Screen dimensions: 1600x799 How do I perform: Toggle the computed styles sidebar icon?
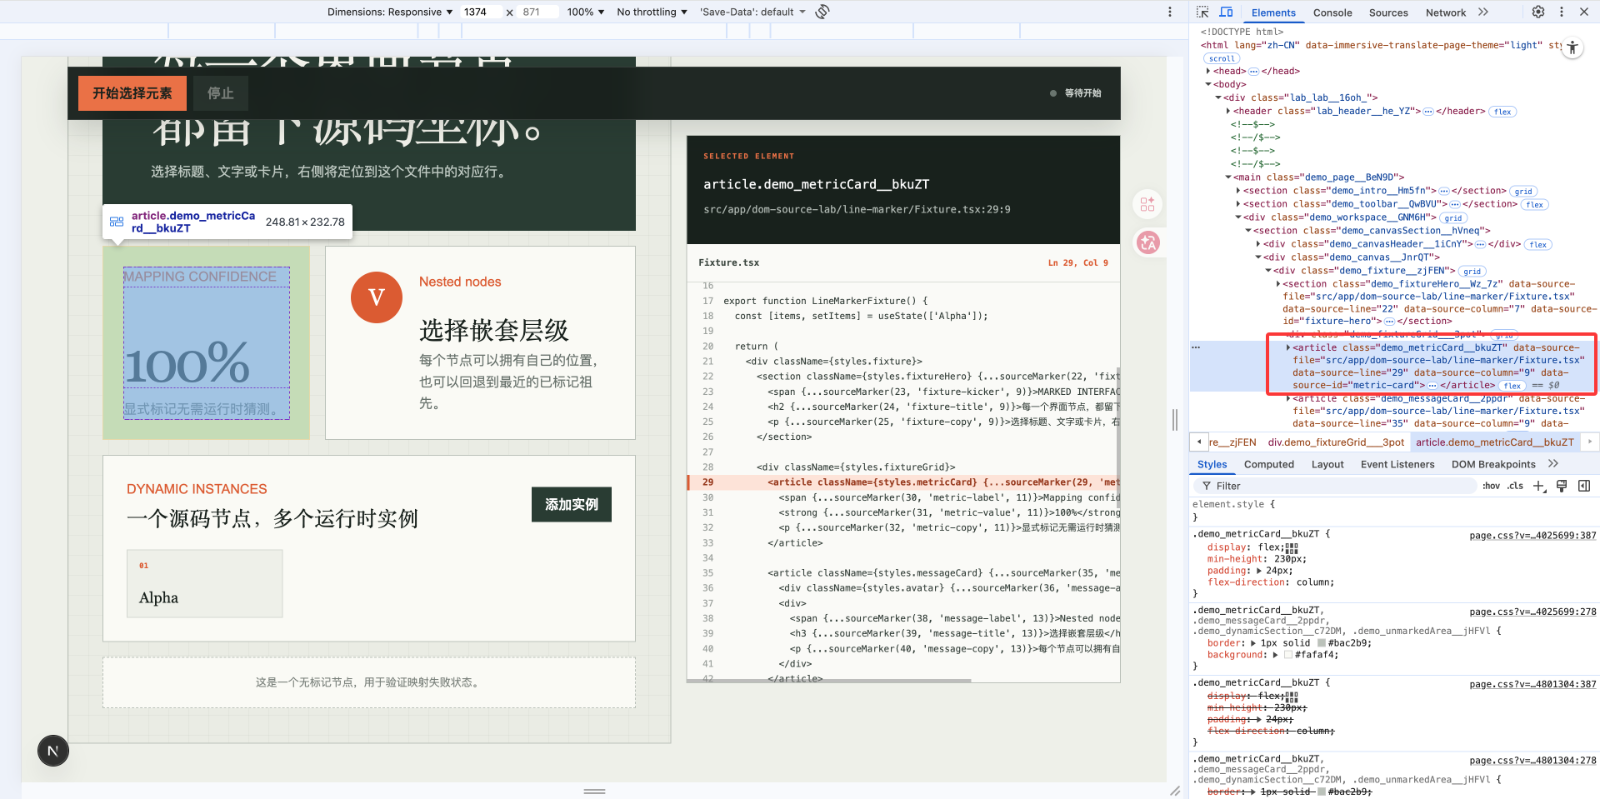[x=1584, y=486]
